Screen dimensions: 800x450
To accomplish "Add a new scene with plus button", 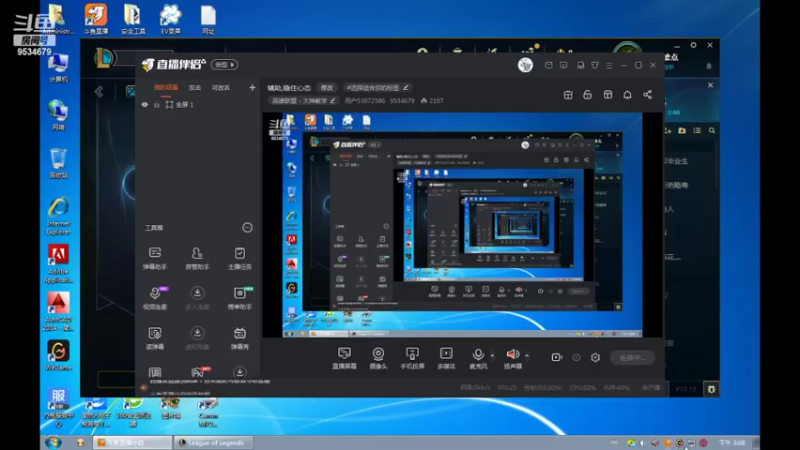I will pos(252,88).
